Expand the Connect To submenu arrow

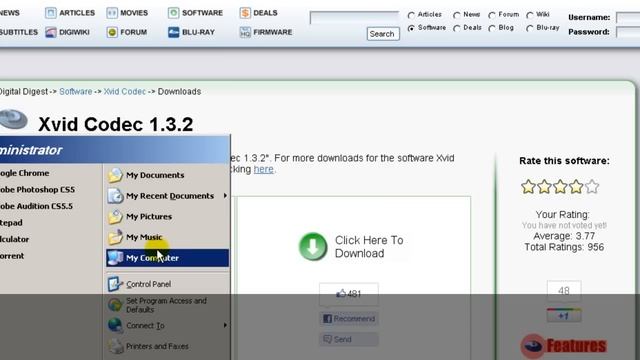tap(225, 325)
